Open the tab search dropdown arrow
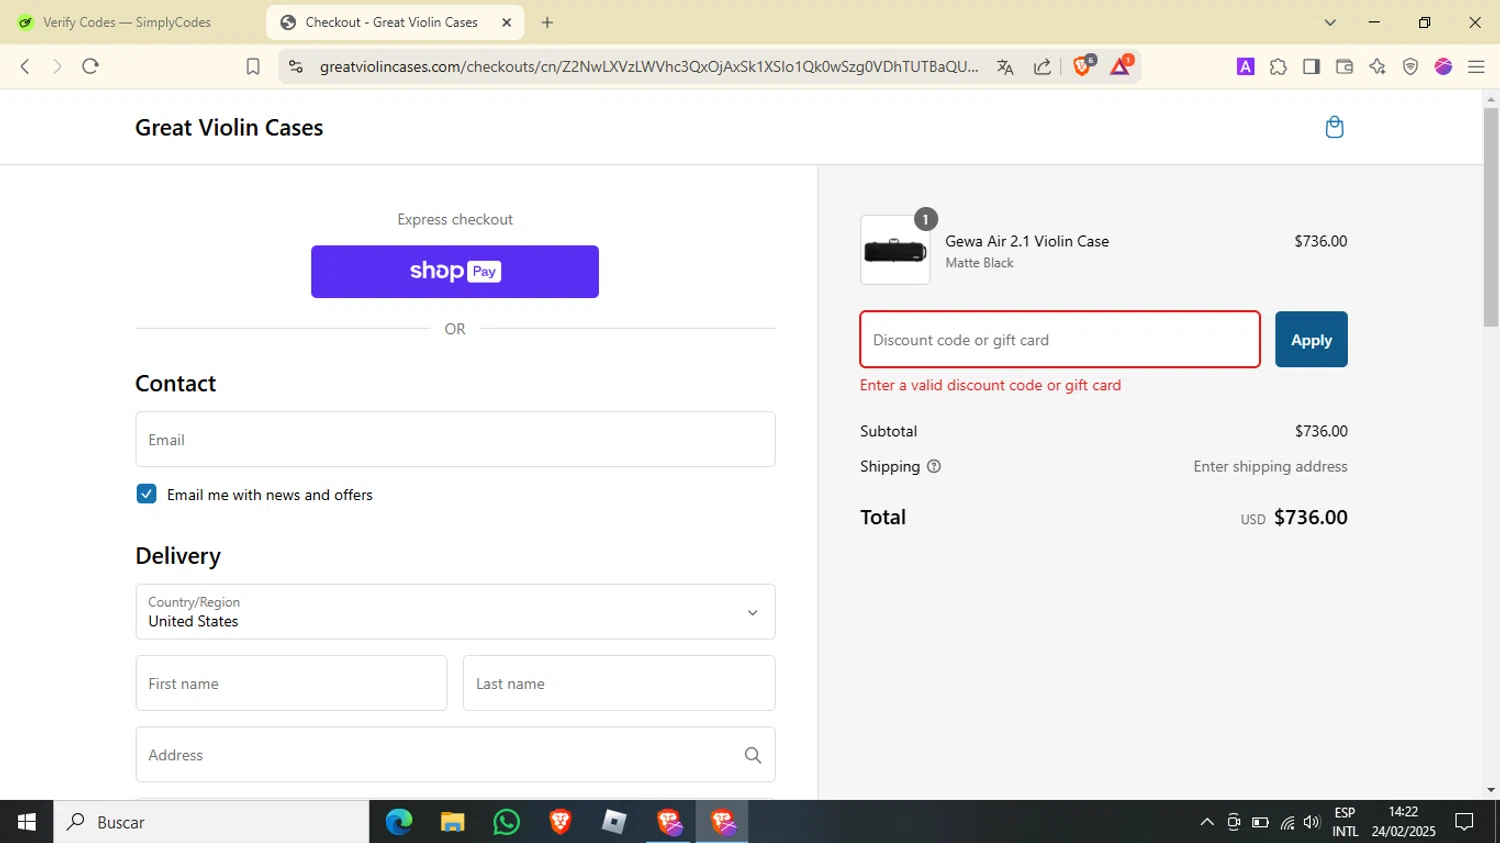 click(x=1330, y=22)
